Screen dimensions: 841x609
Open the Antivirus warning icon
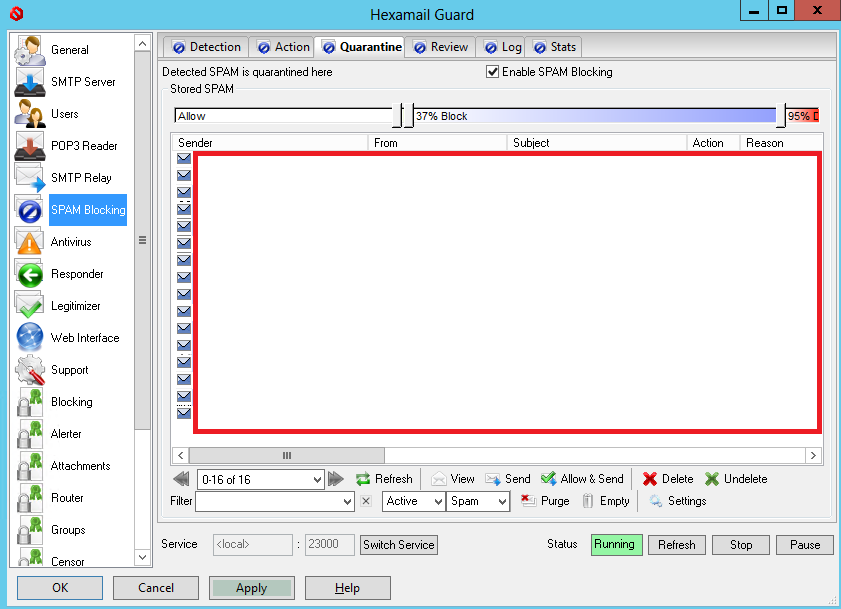click(29, 242)
